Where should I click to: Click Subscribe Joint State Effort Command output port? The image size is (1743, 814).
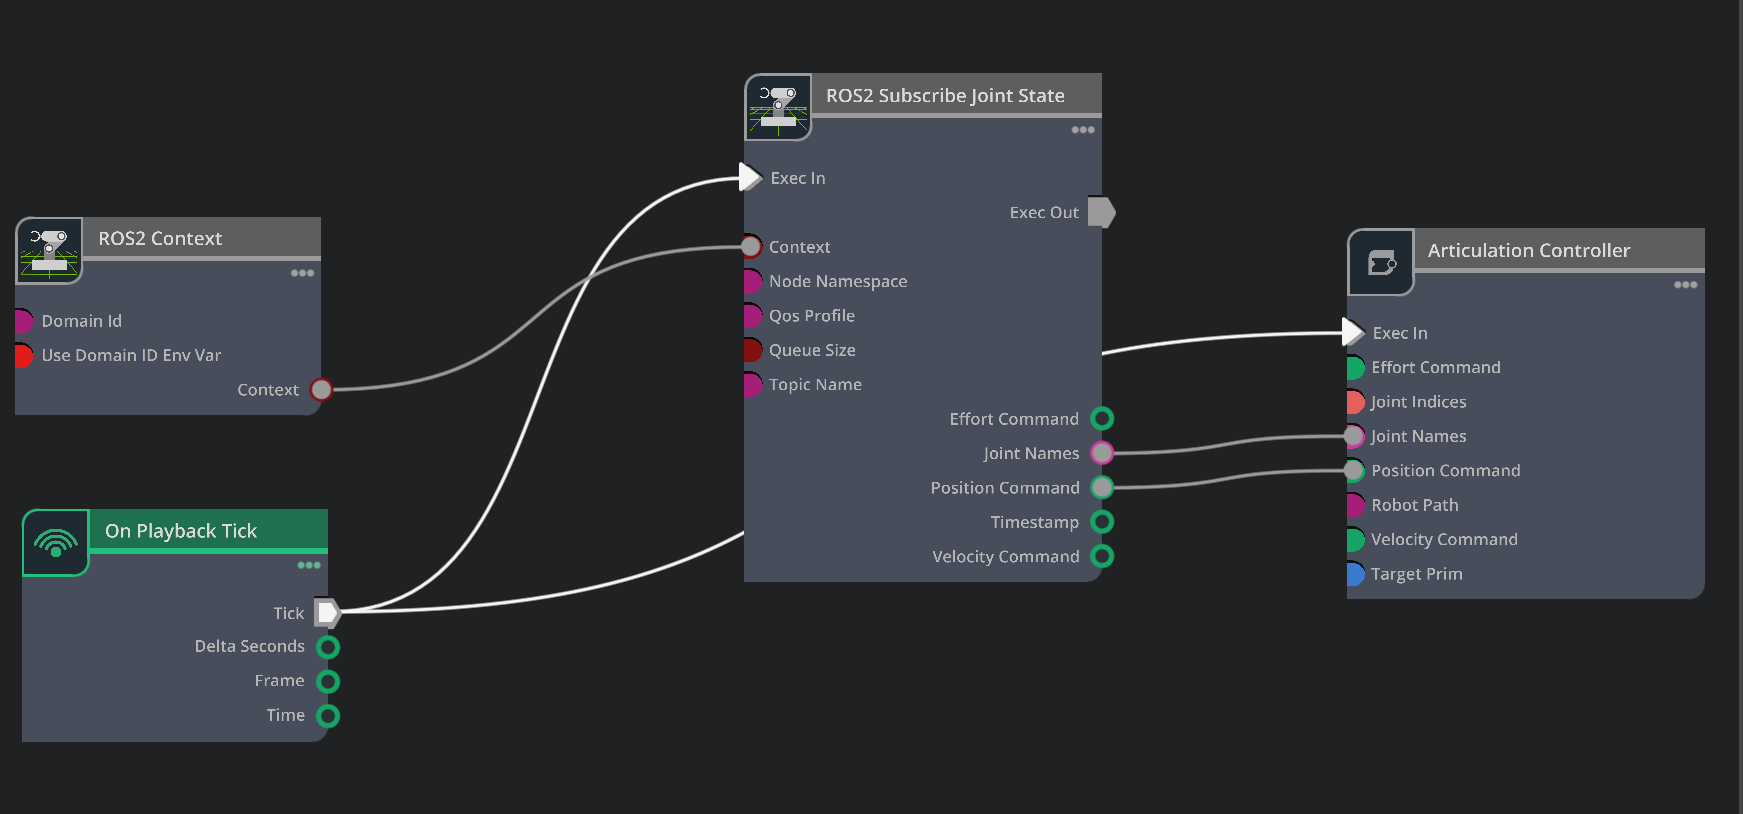1102,418
